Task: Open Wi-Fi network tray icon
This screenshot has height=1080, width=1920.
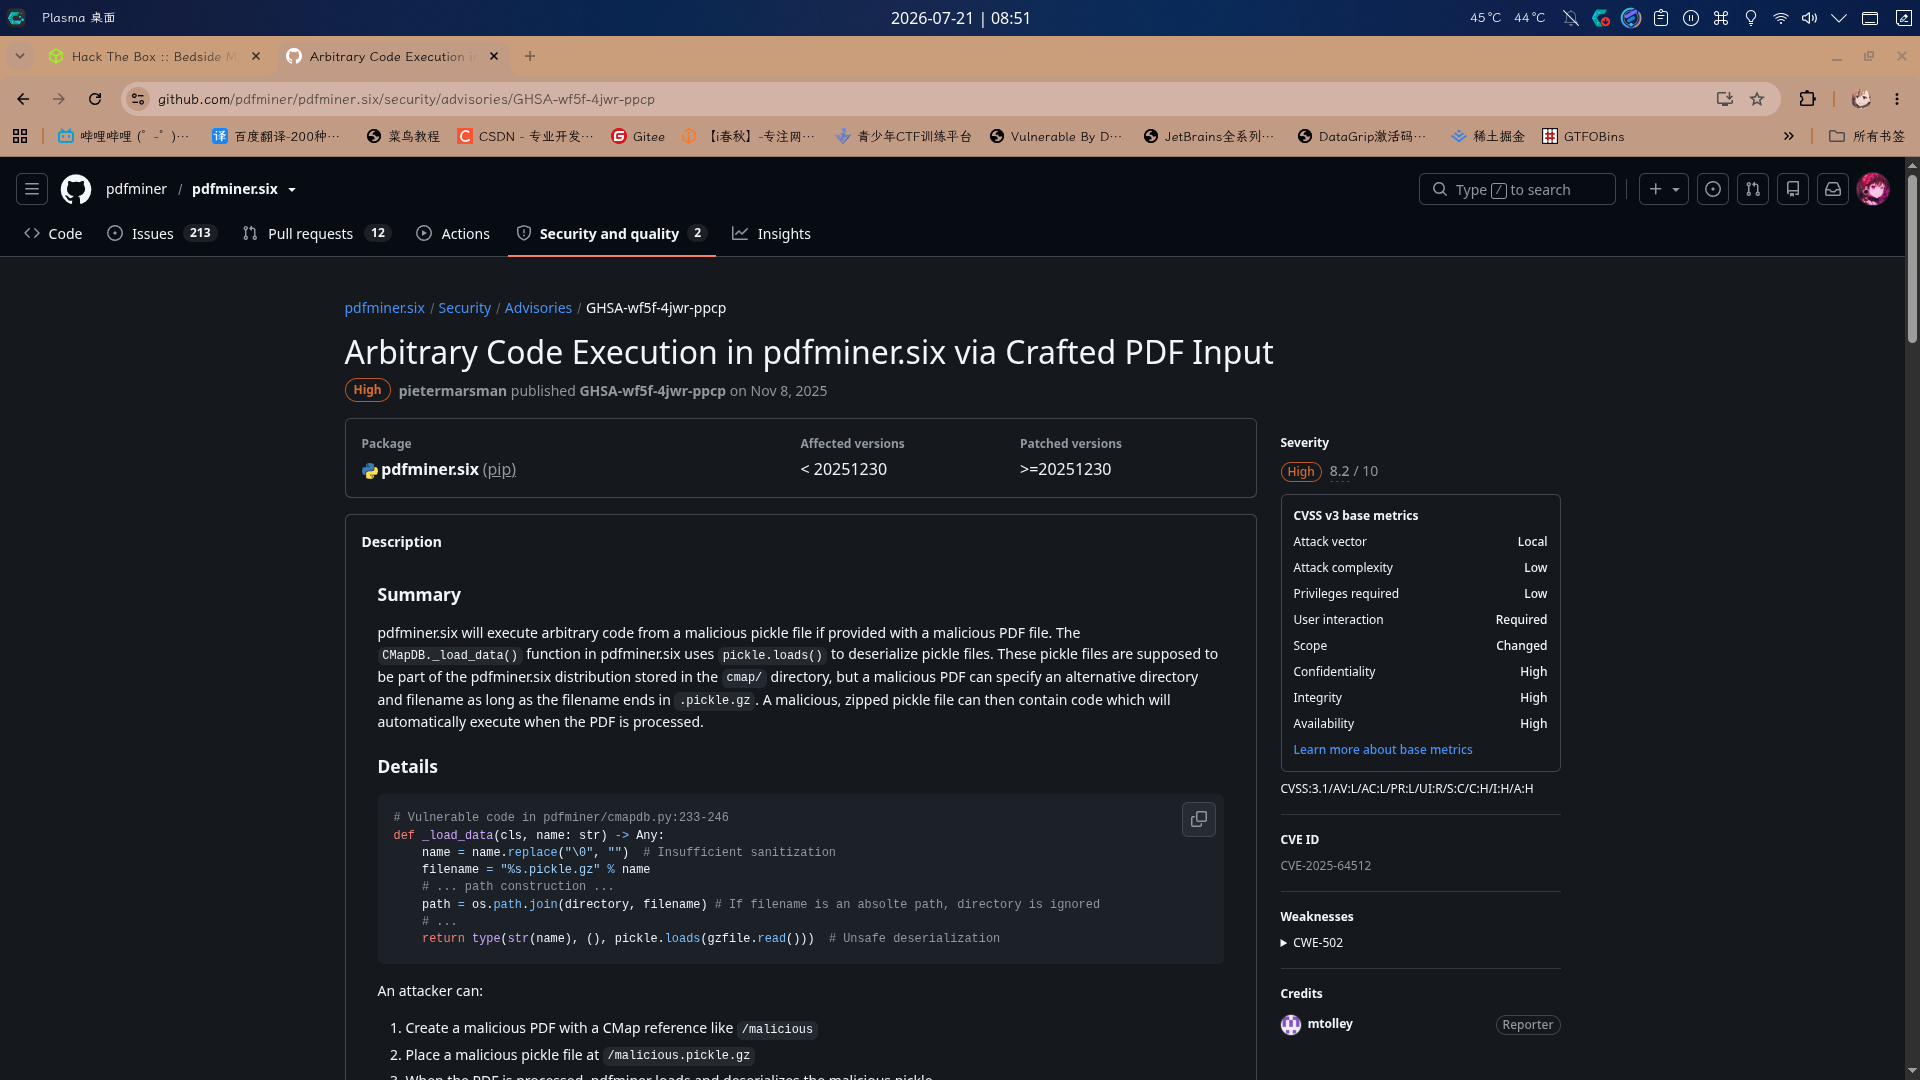Action: coord(1781,18)
